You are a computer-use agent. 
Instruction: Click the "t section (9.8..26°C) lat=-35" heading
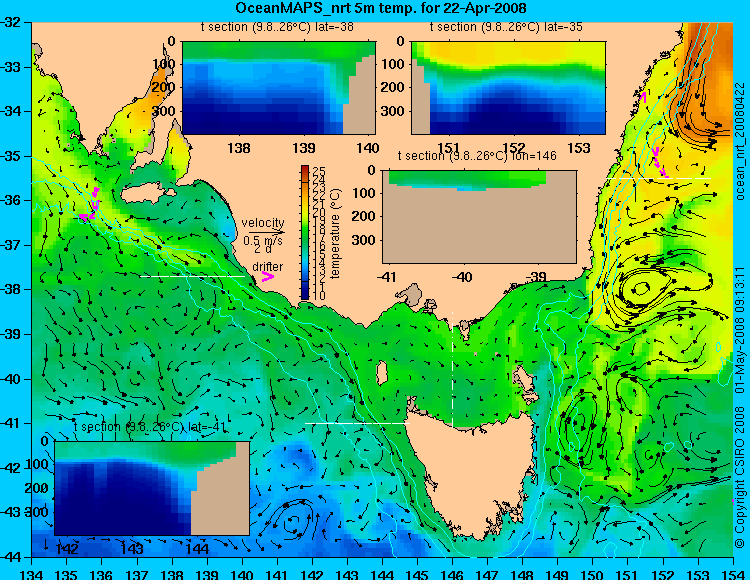[506, 27]
